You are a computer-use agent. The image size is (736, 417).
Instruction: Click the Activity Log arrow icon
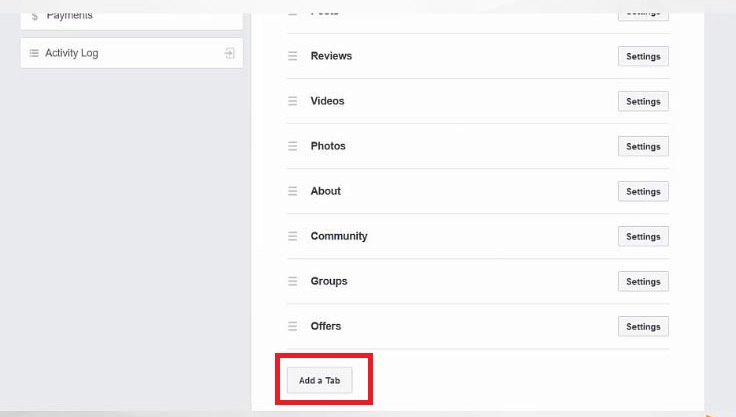click(230, 53)
